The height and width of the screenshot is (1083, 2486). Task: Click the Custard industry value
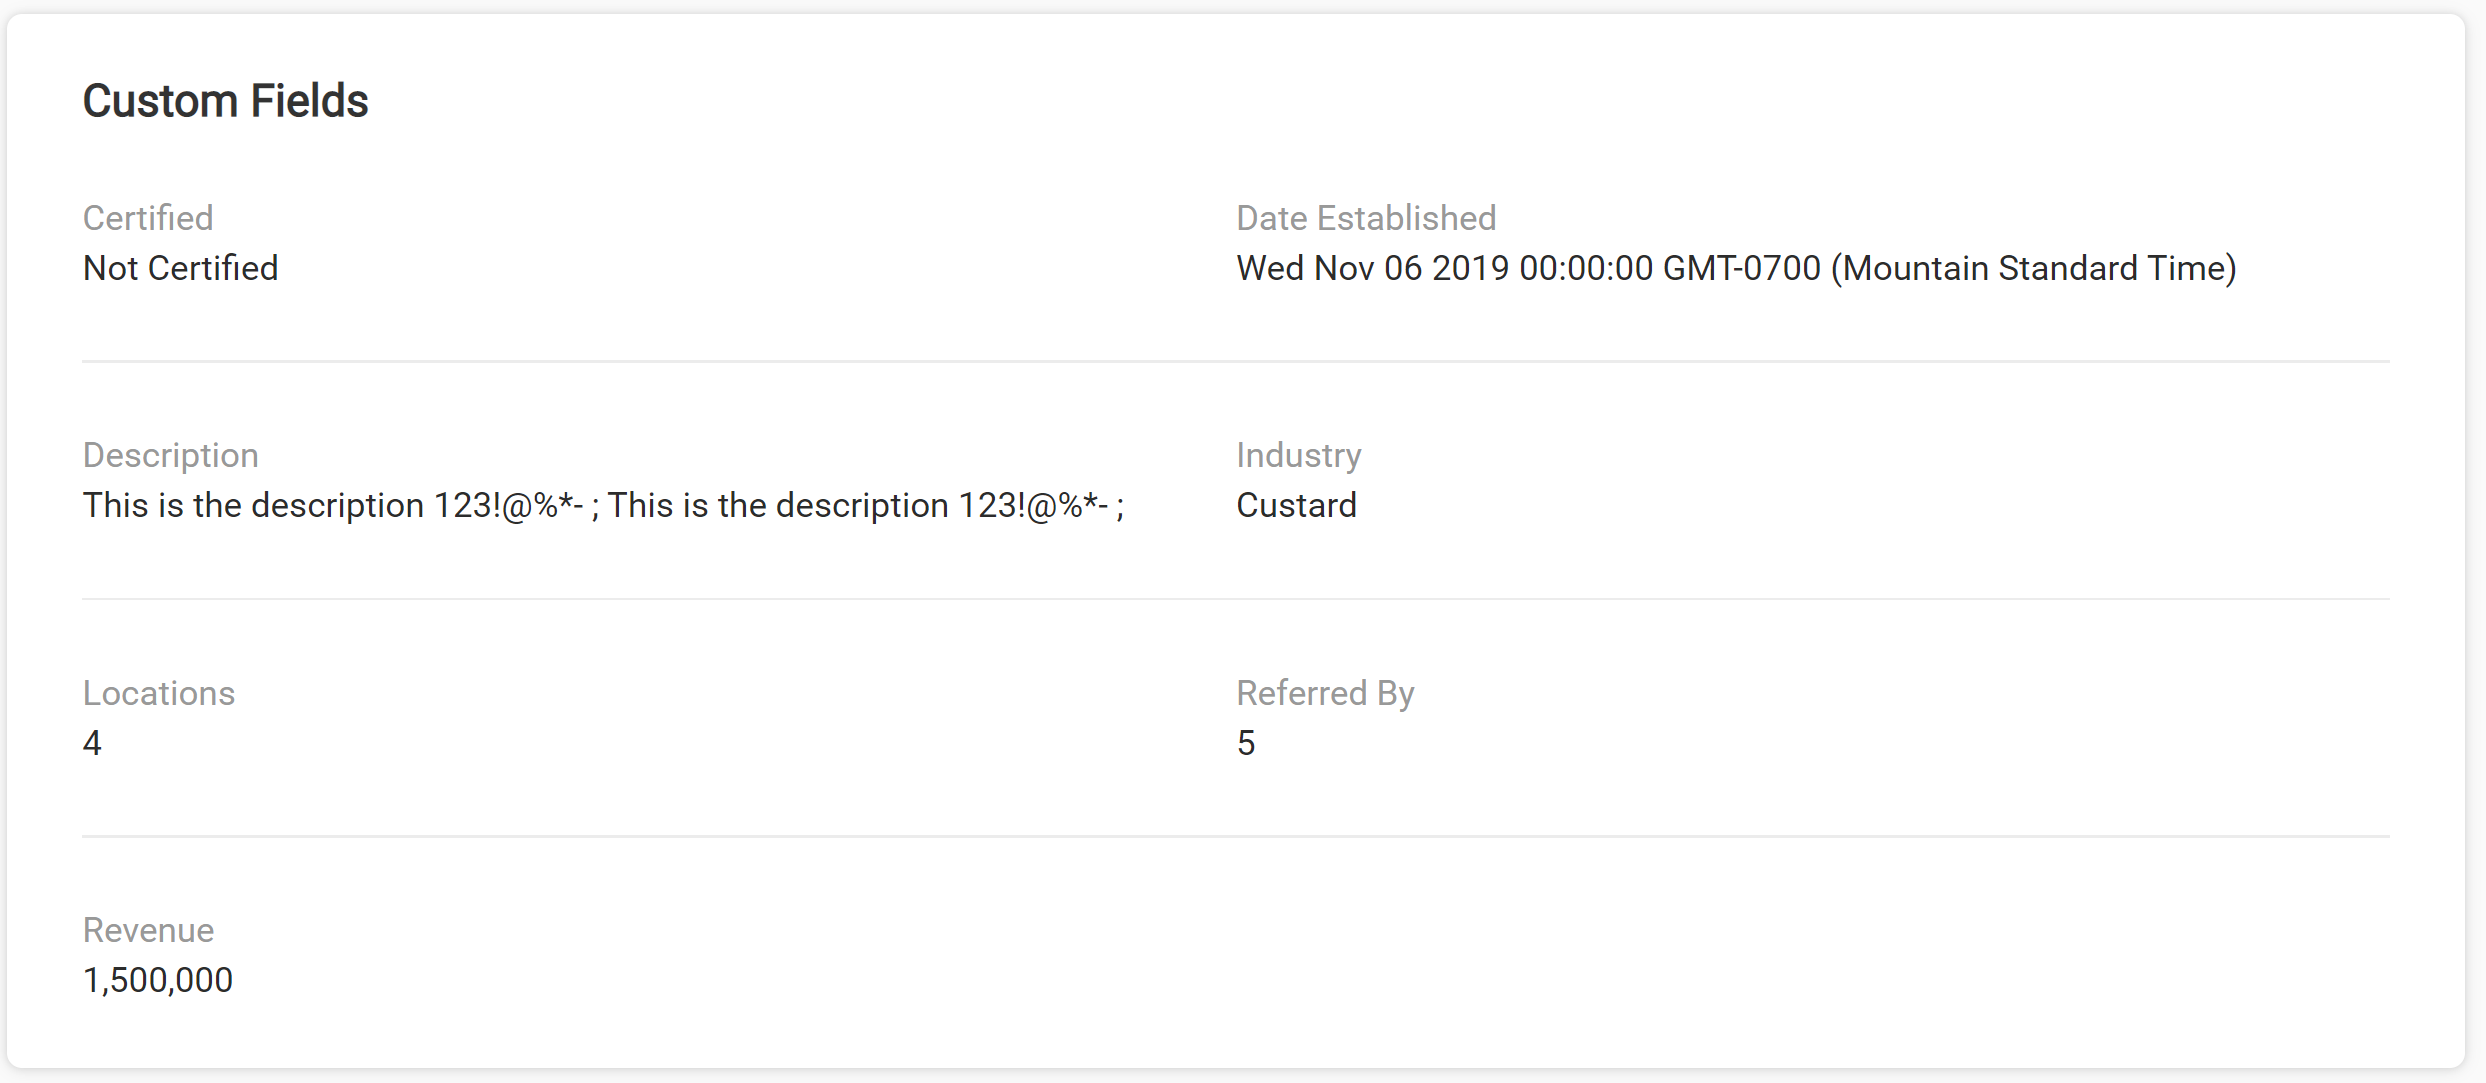(x=1296, y=505)
